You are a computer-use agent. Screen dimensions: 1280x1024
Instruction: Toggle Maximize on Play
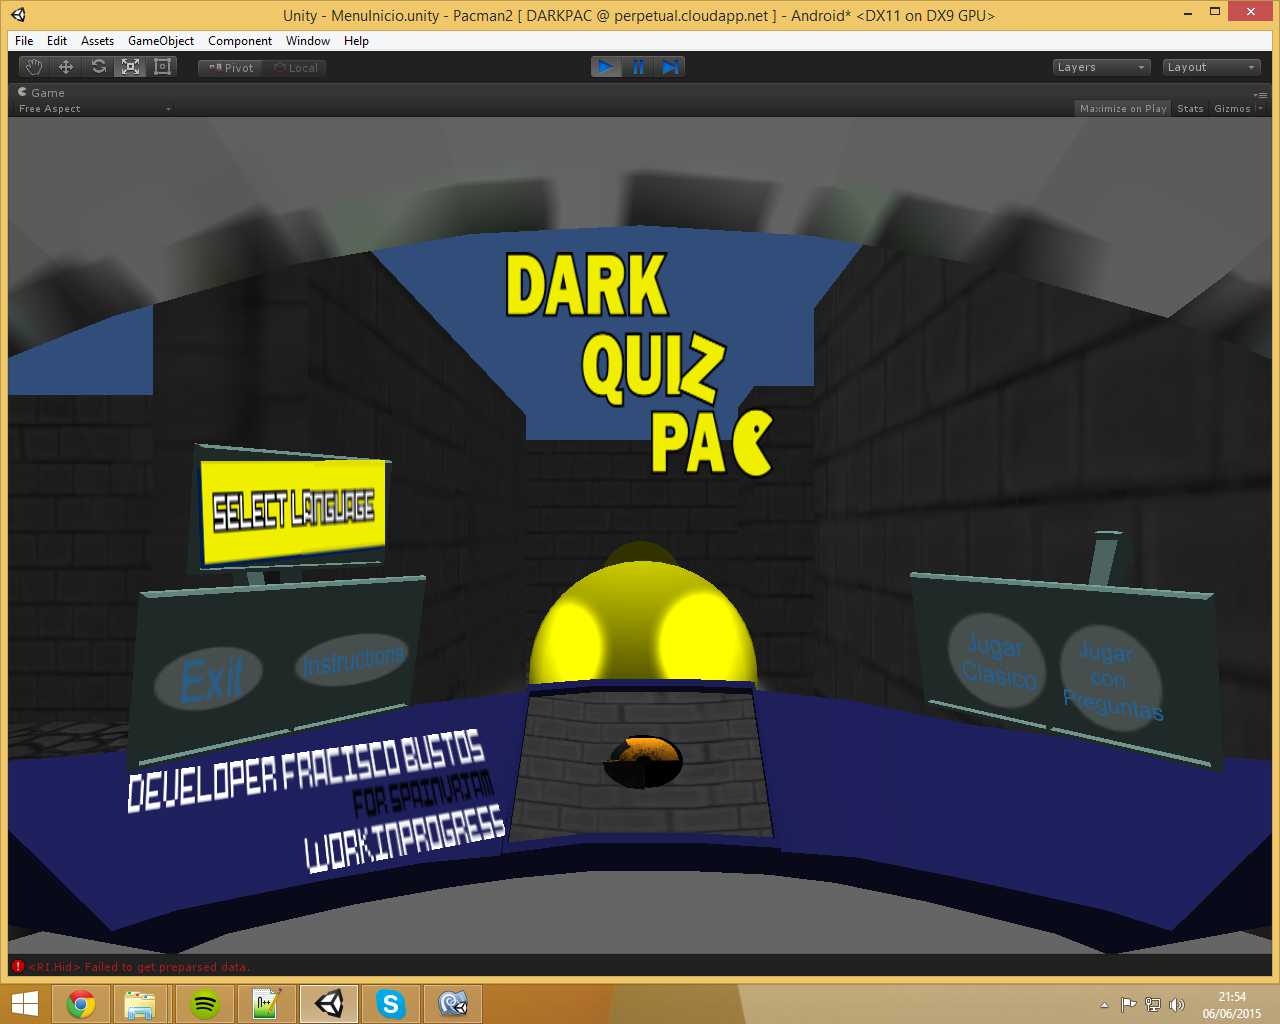[1123, 109]
